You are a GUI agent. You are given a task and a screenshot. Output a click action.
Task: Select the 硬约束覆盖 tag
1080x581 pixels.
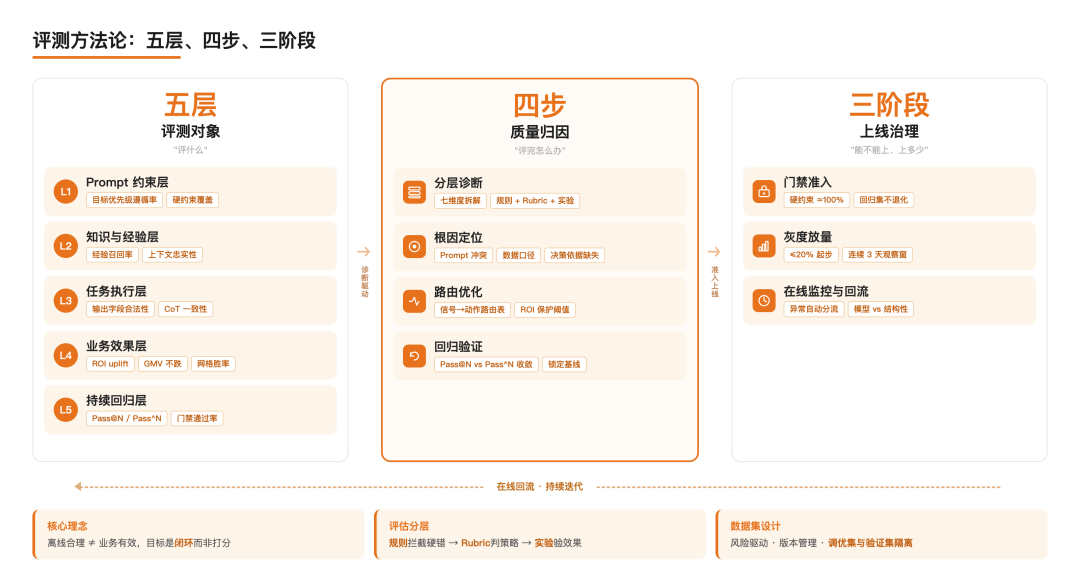tap(192, 200)
